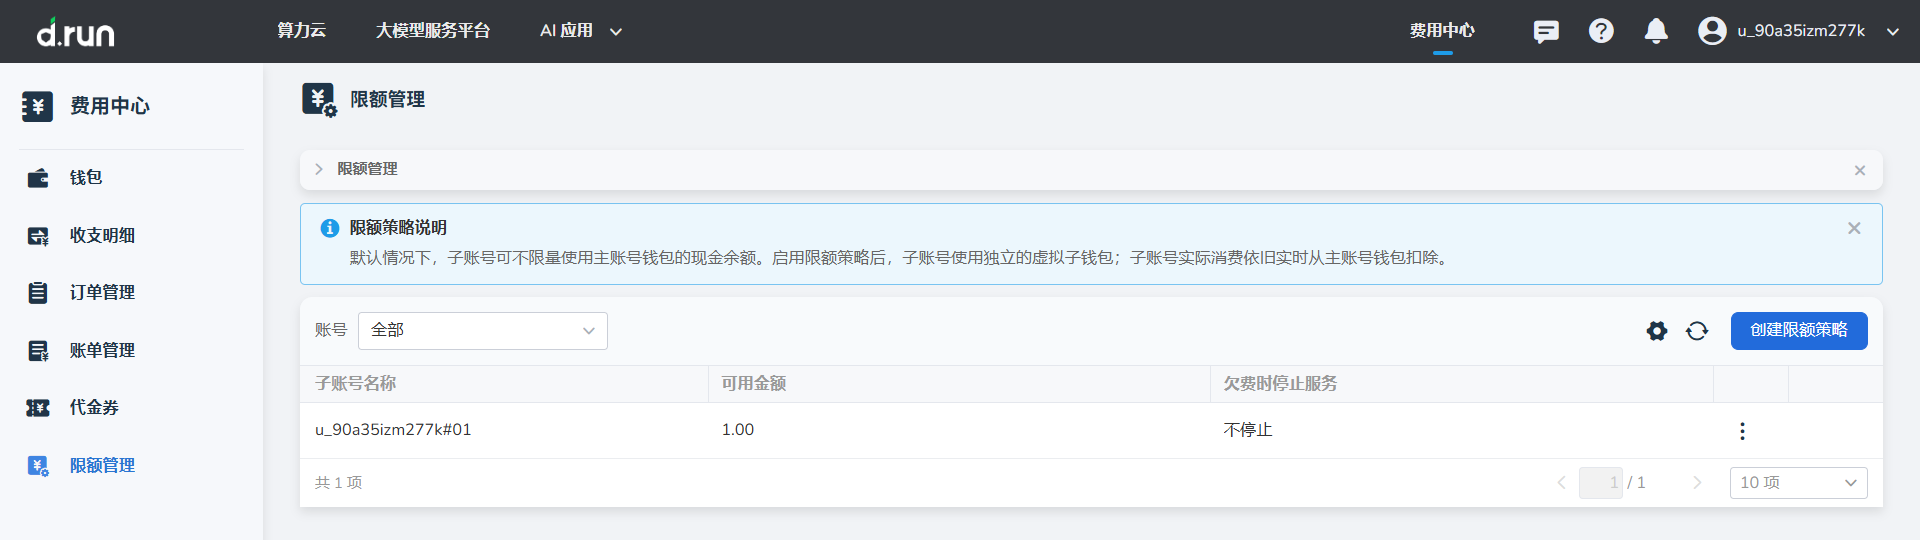Click the user avatar icon
The image size is (1920, 540).
(x=1712, y=31)
